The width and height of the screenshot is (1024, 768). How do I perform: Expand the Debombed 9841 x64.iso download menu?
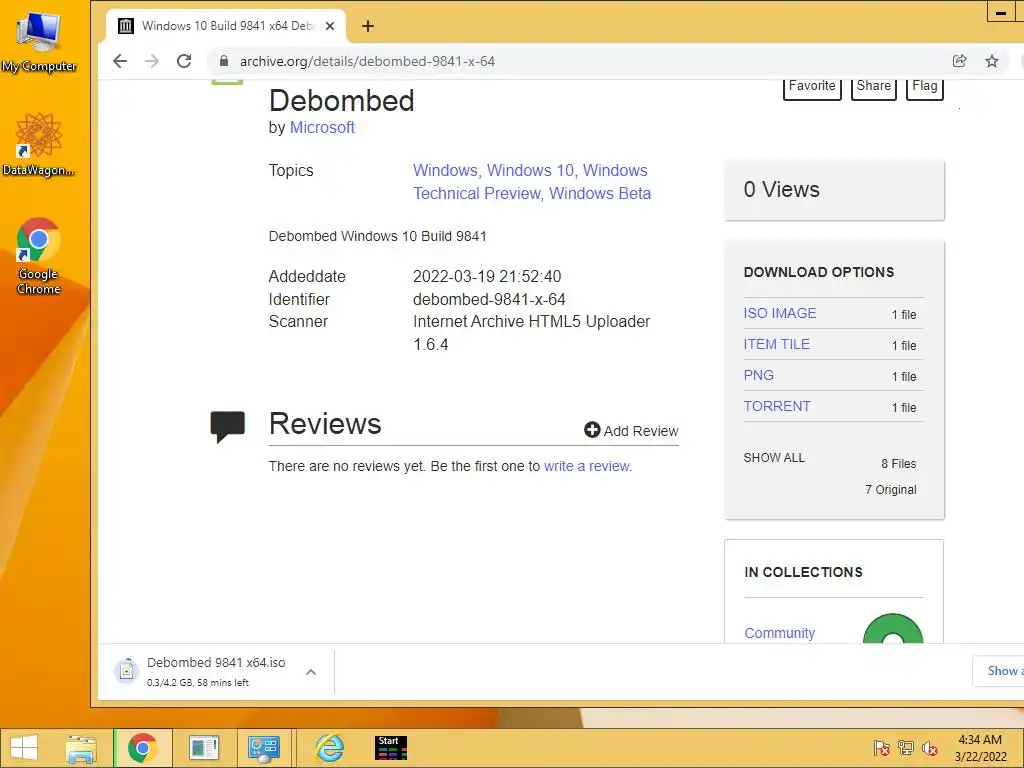(x=311, y=671)
